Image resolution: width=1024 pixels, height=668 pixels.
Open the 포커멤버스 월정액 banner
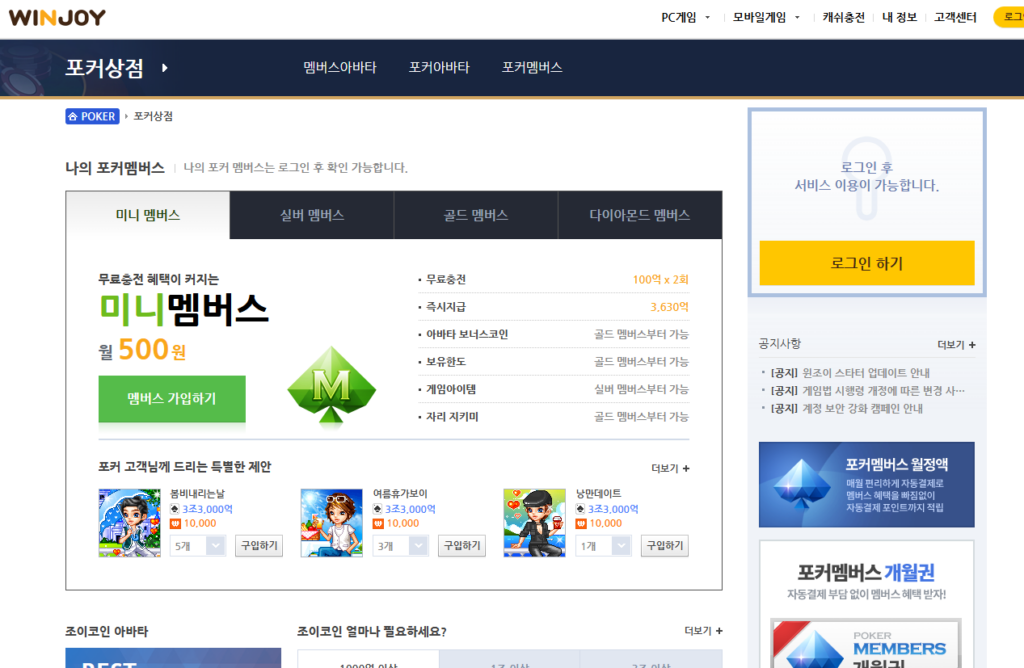[866, 485]
